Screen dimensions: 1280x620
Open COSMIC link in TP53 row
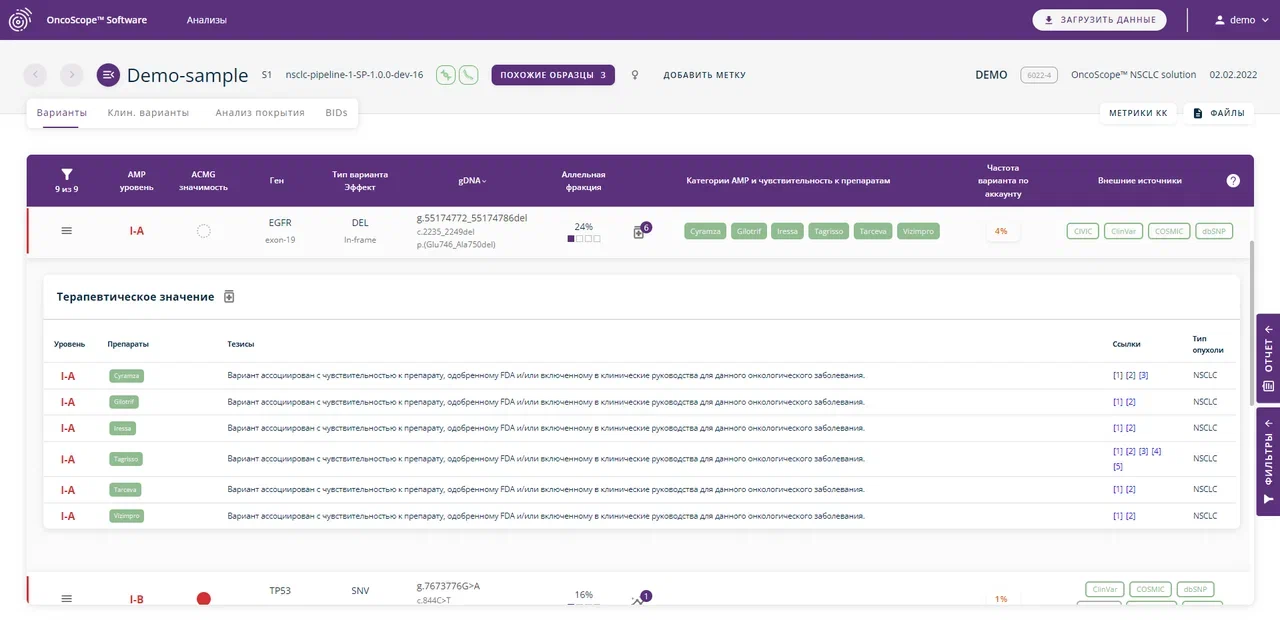tap(1151, 589)
